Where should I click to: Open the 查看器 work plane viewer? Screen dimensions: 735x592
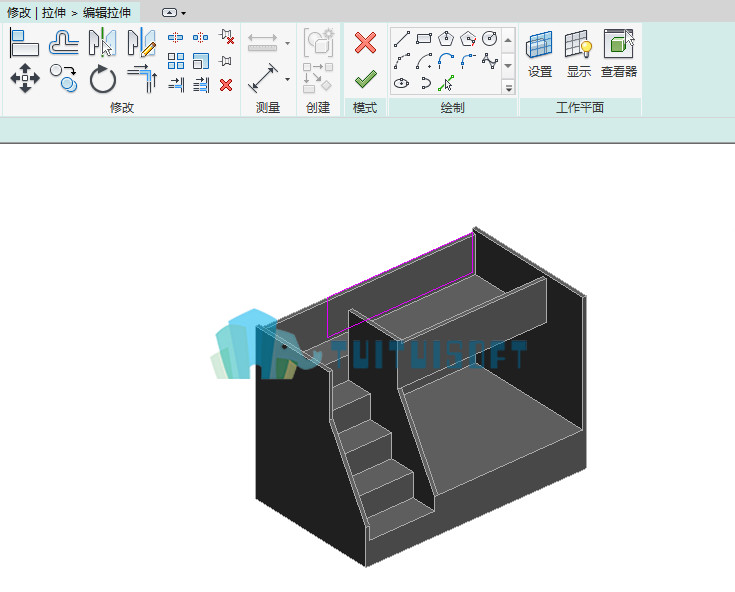(619, 54)
